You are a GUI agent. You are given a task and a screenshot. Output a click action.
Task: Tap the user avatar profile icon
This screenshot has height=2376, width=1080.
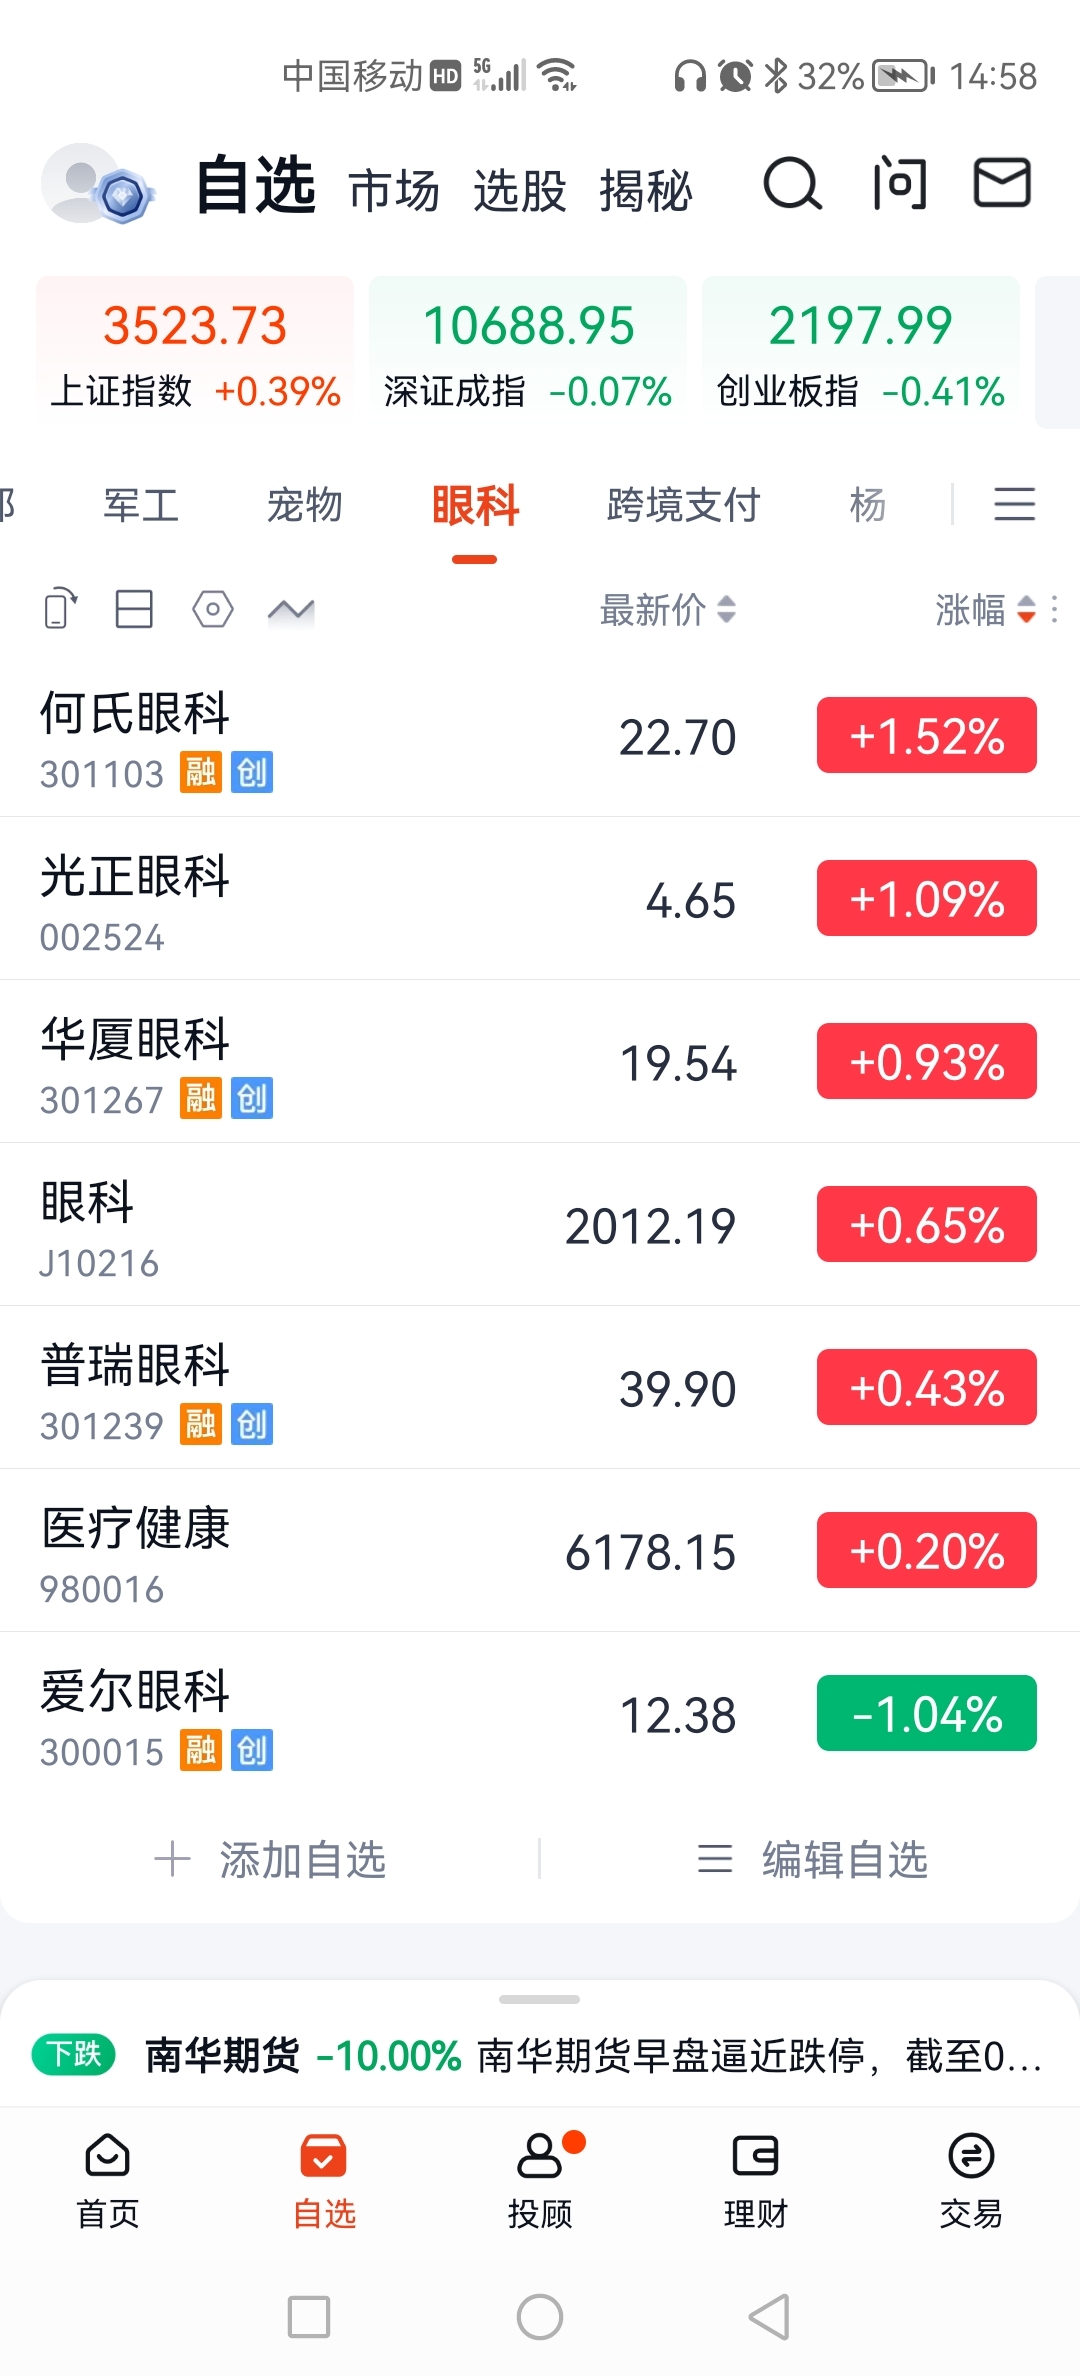click(x=98, y=184)
